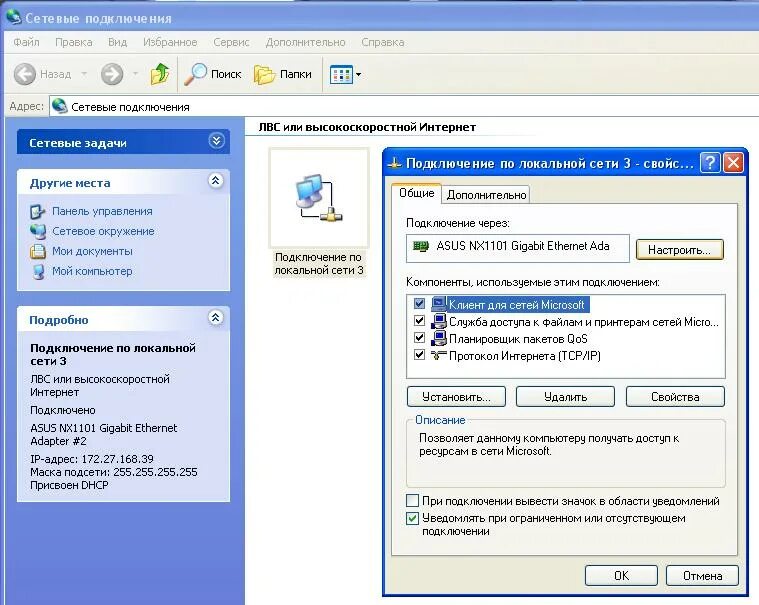Collapse the Другие места panel
Image resolution: width=759 pixels, height=605 pixels.
[x=215, y=181]
